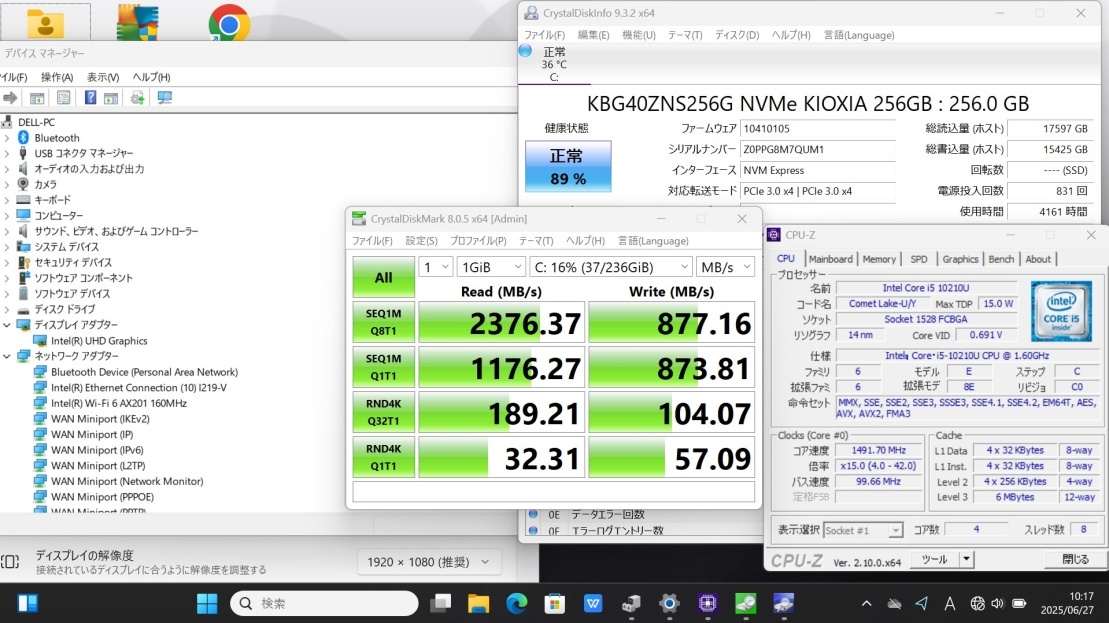Image resolution: width=1109 pixels, height=623 pixels.
Task: Open Microsoft Edge from the taskbar
Action: point(517,603)
